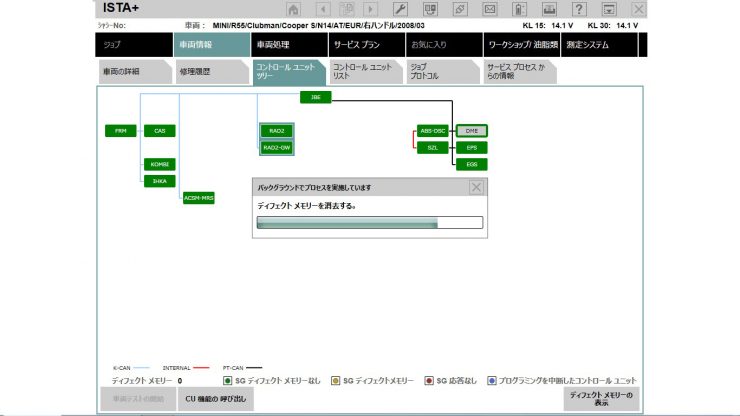Click the CU 機能の呼び出し button
The image size is (740, 416).
pos(216,399)
